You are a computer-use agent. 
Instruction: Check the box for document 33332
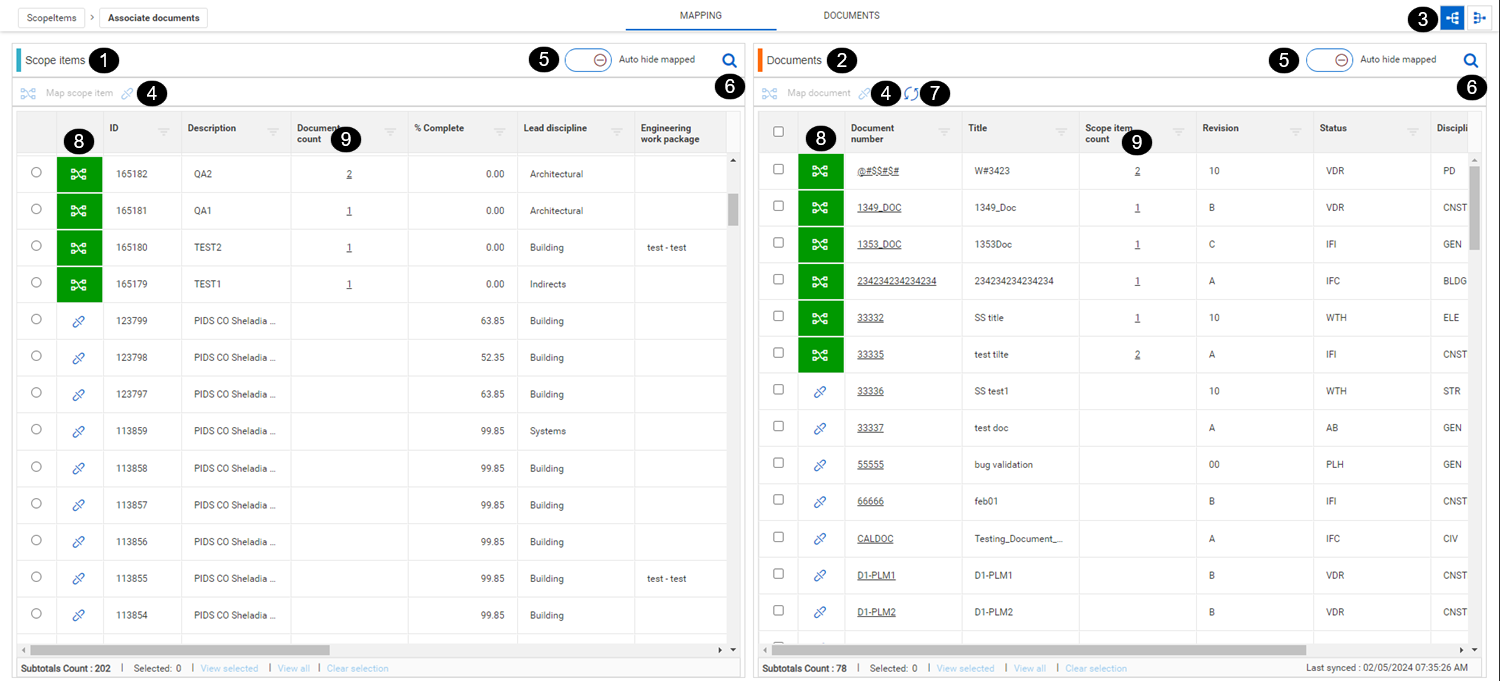[778, 317]
